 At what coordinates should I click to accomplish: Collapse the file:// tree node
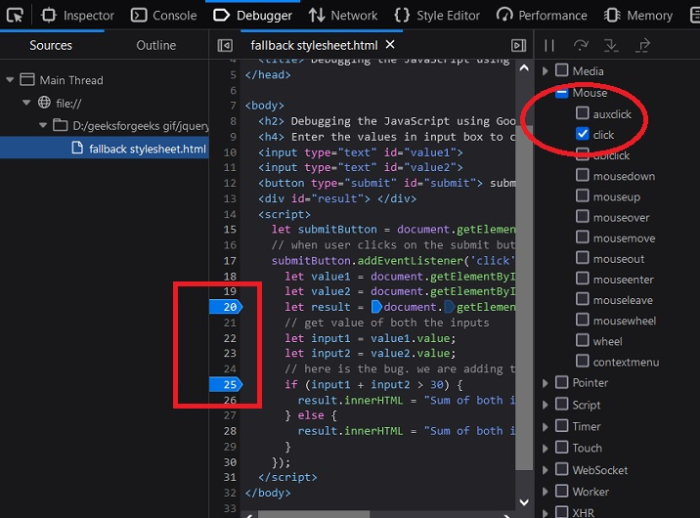pyautogui.click(x=26, y=103)
